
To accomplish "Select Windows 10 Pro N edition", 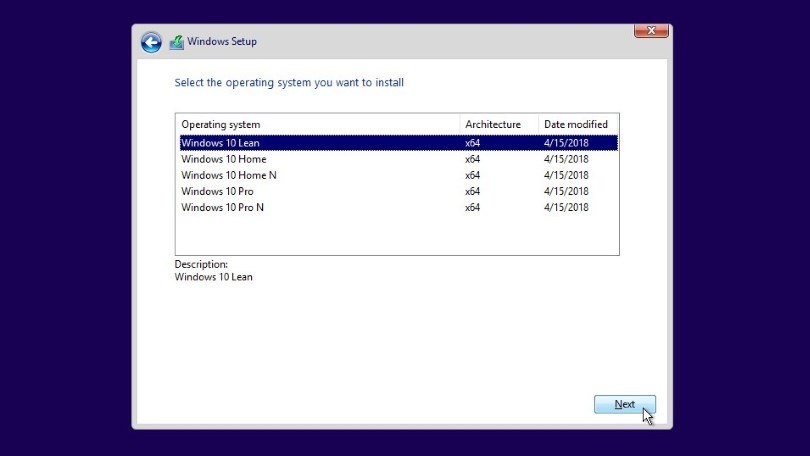I will (x=222, y=207).
